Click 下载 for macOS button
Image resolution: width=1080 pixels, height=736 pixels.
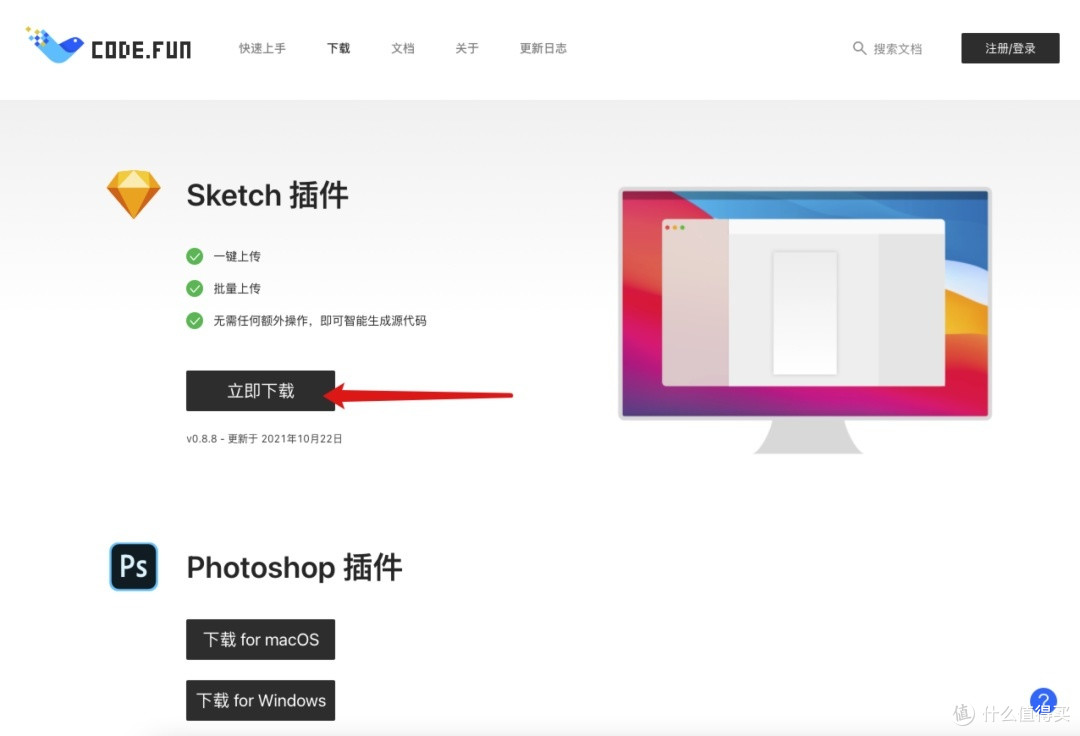(x=260, y=640)
